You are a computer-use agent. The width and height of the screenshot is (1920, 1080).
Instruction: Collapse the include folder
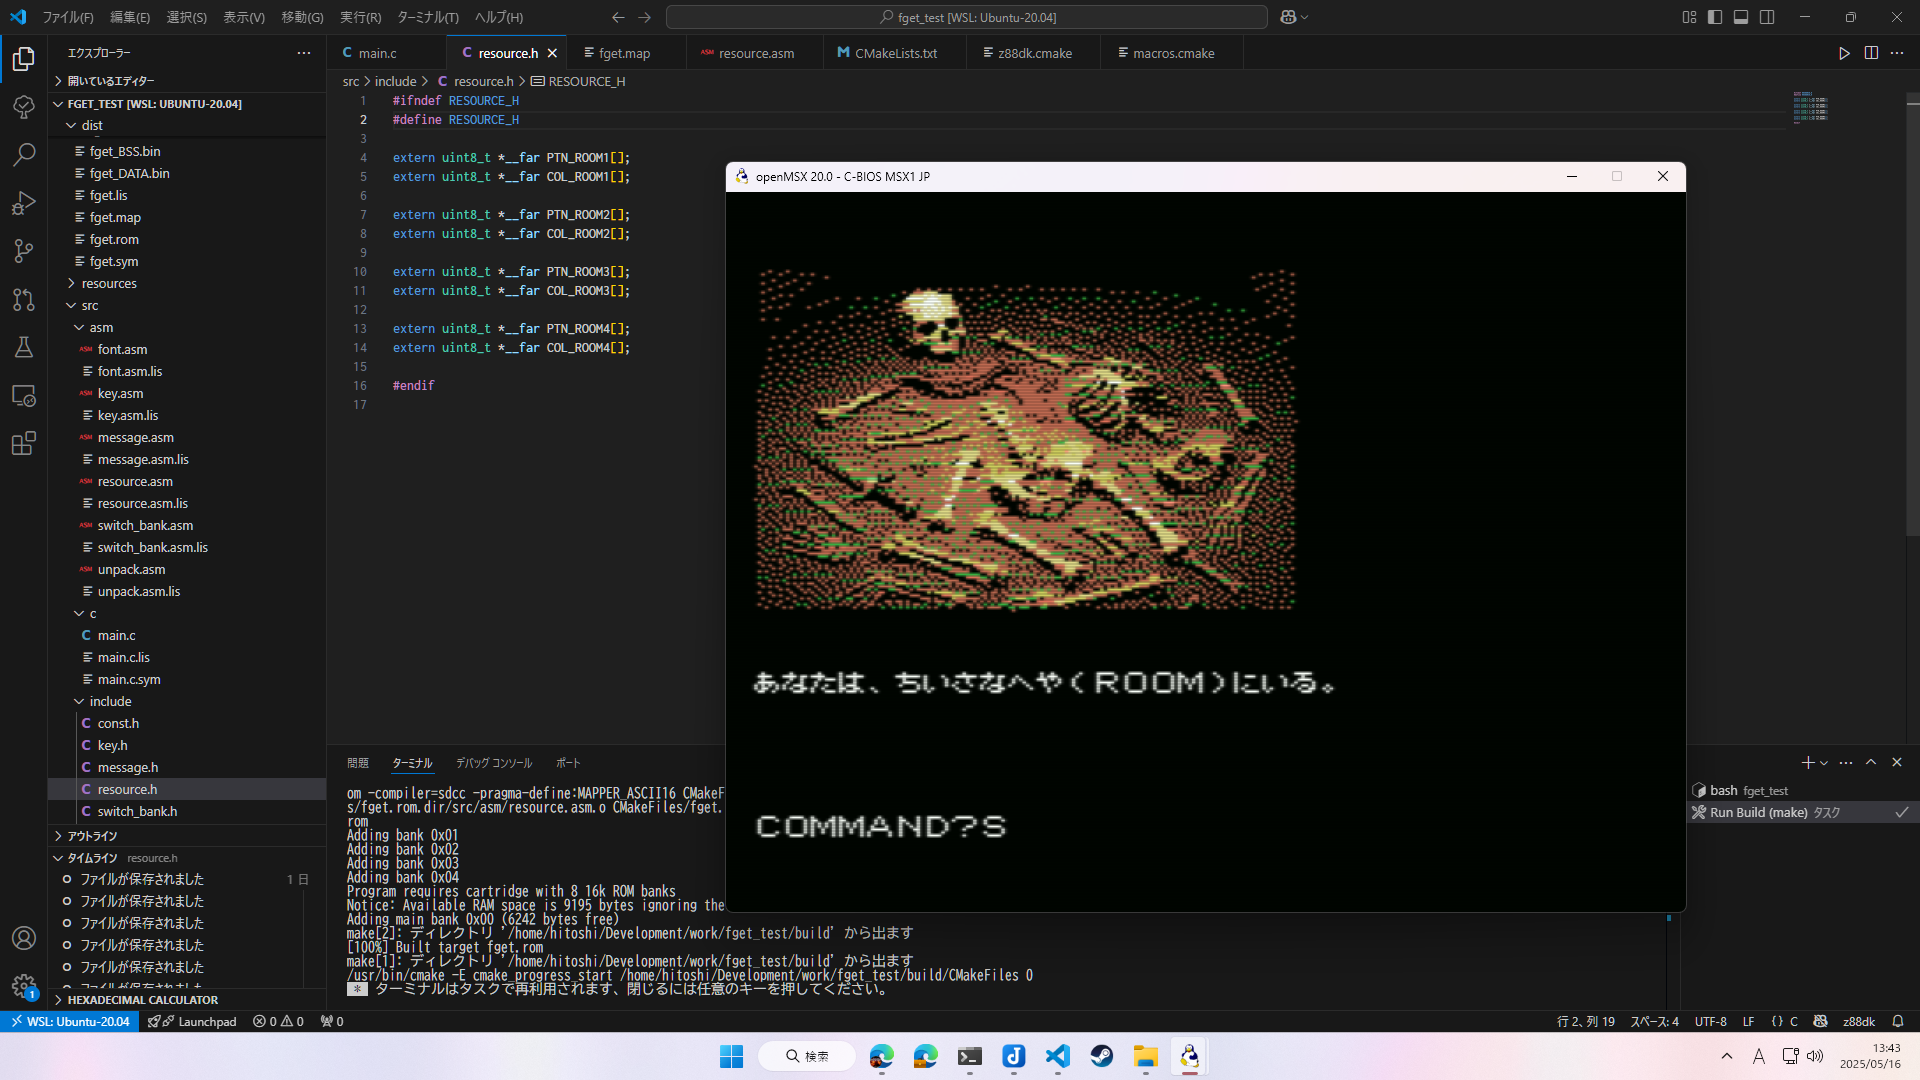pyautogui.click(x=110, y=701)
